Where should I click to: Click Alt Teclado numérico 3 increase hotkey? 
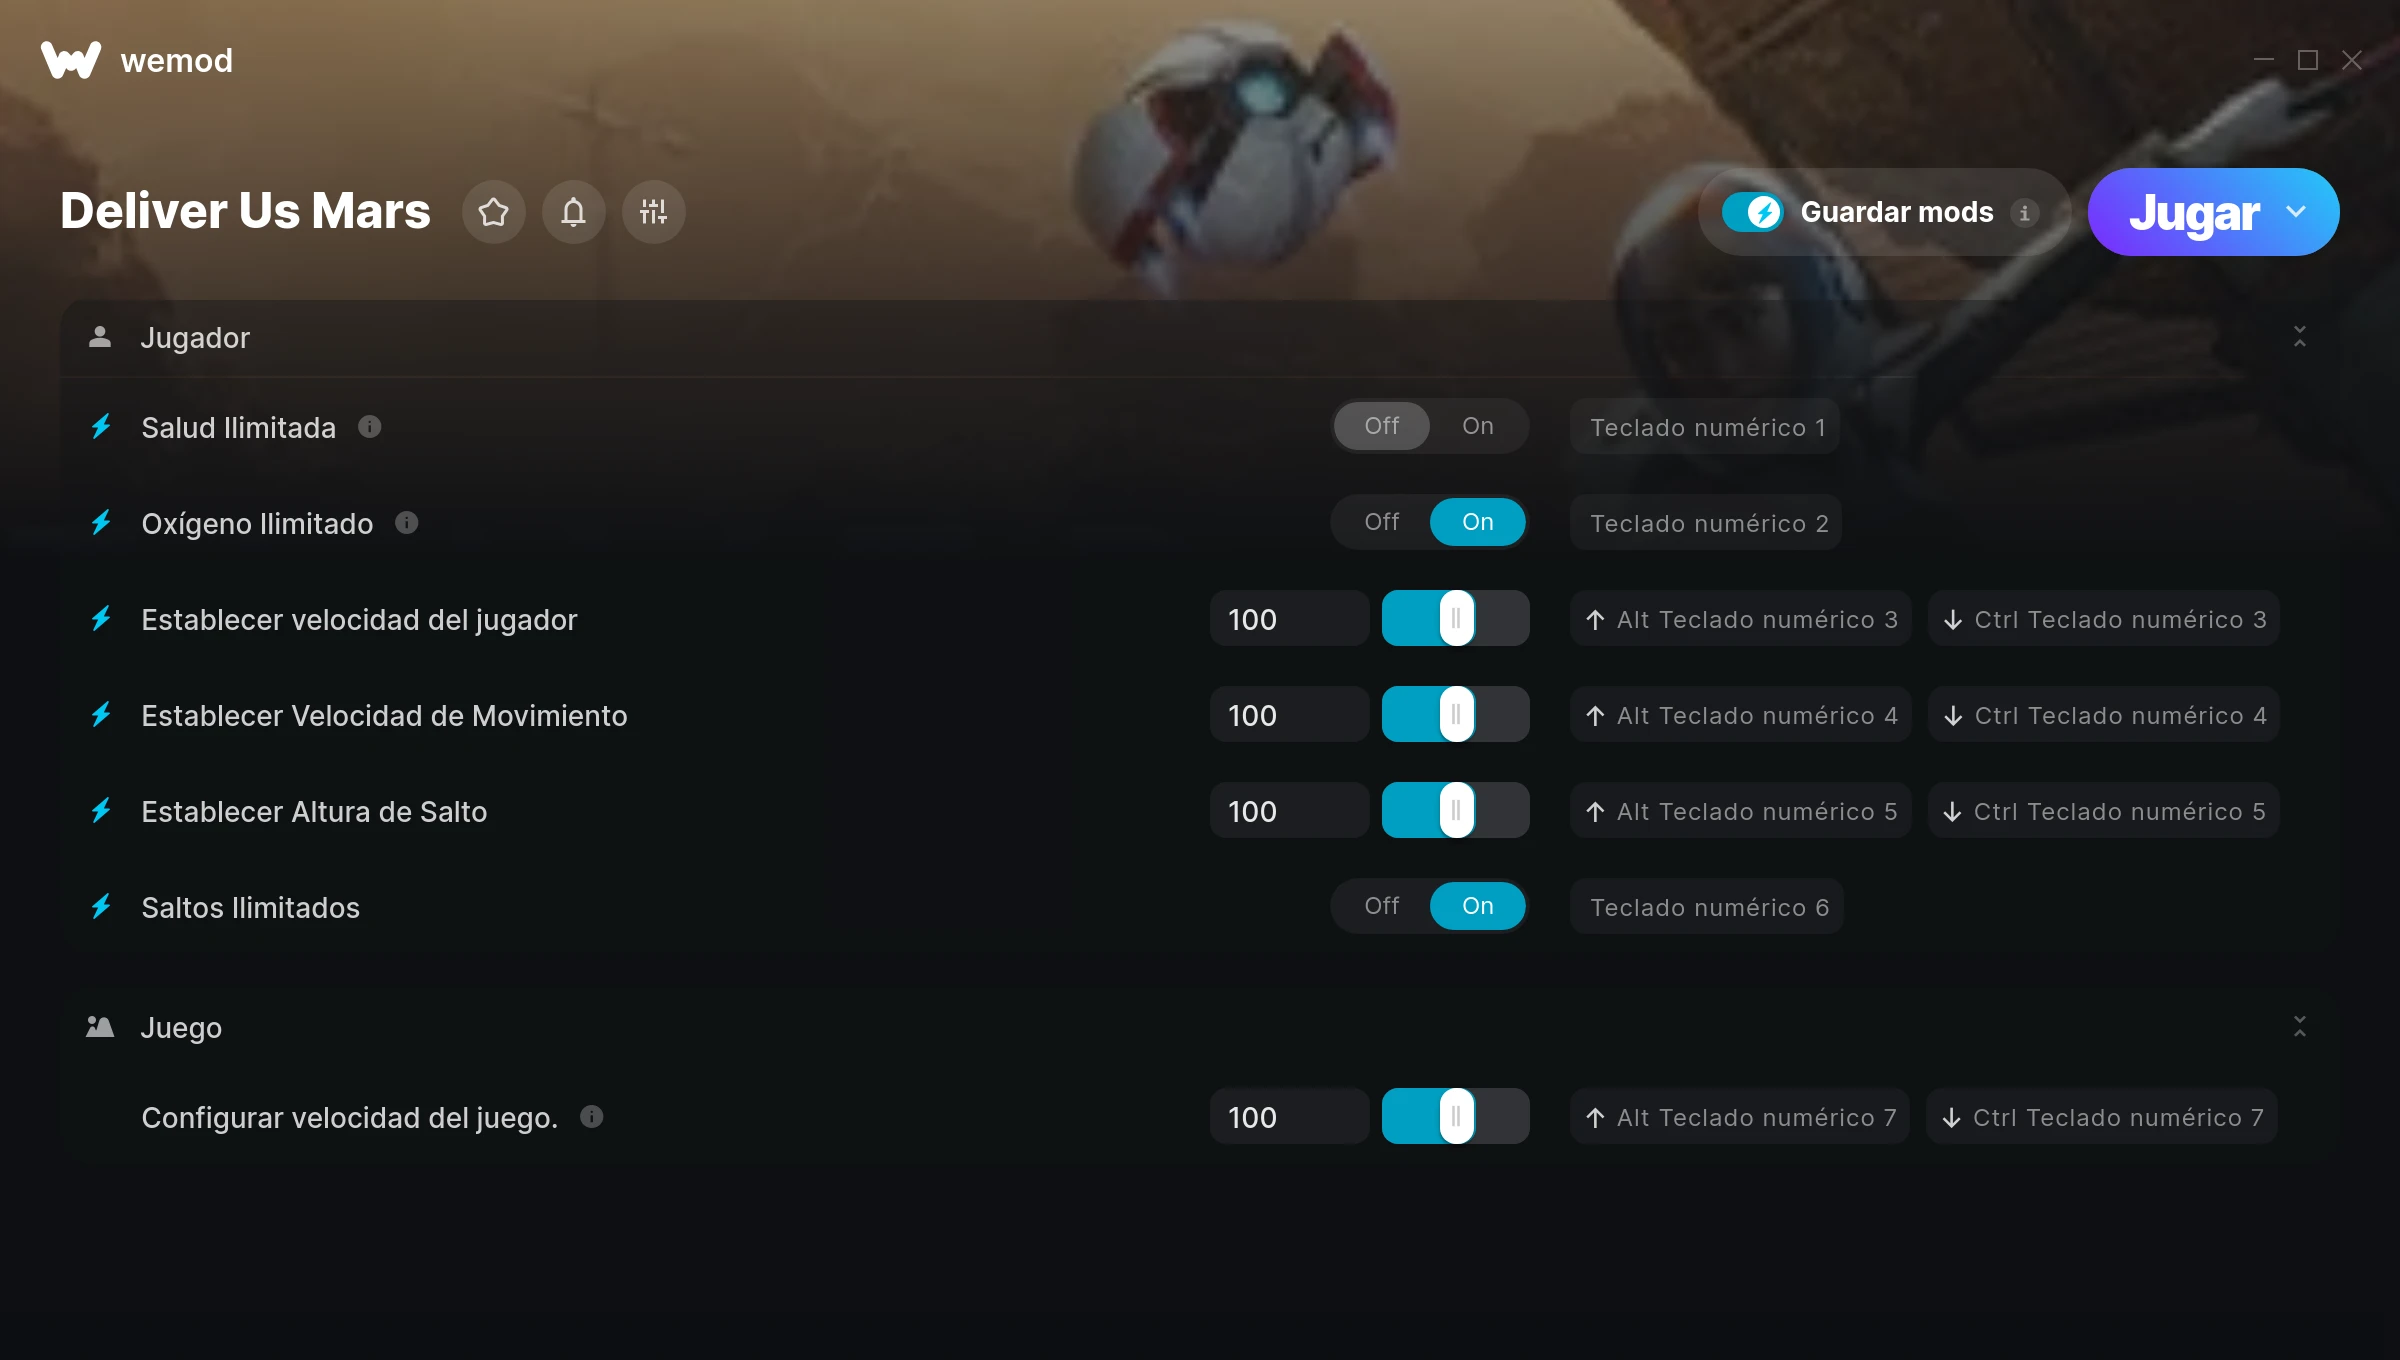[x=1741, y=619]
